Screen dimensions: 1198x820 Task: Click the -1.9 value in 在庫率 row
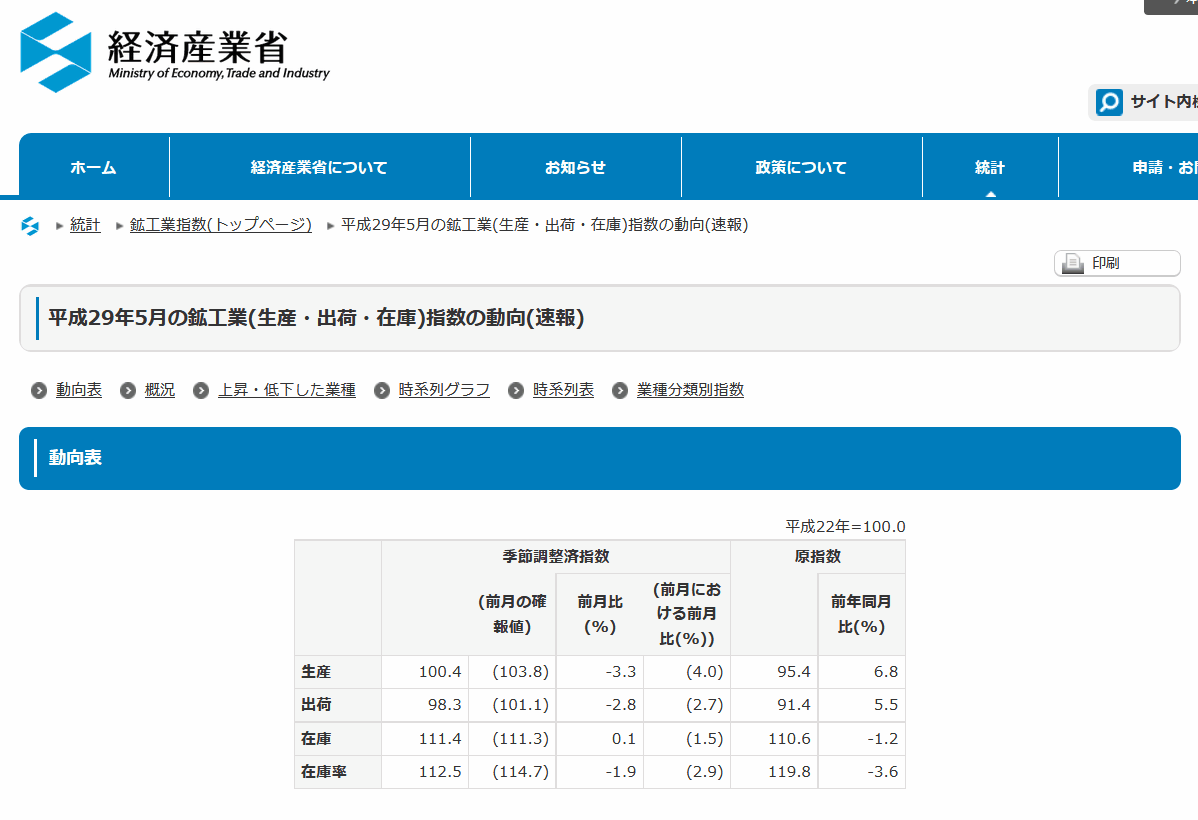620,772
